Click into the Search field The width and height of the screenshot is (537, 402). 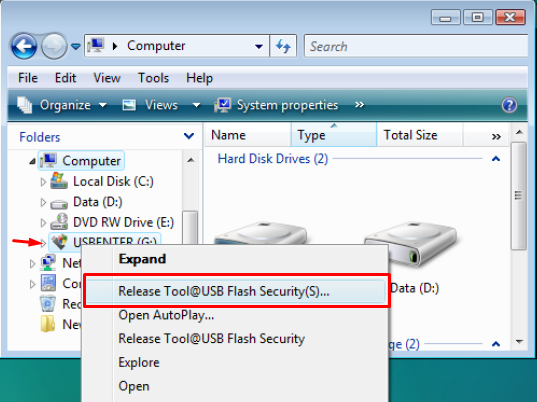[x=416, y=46]
